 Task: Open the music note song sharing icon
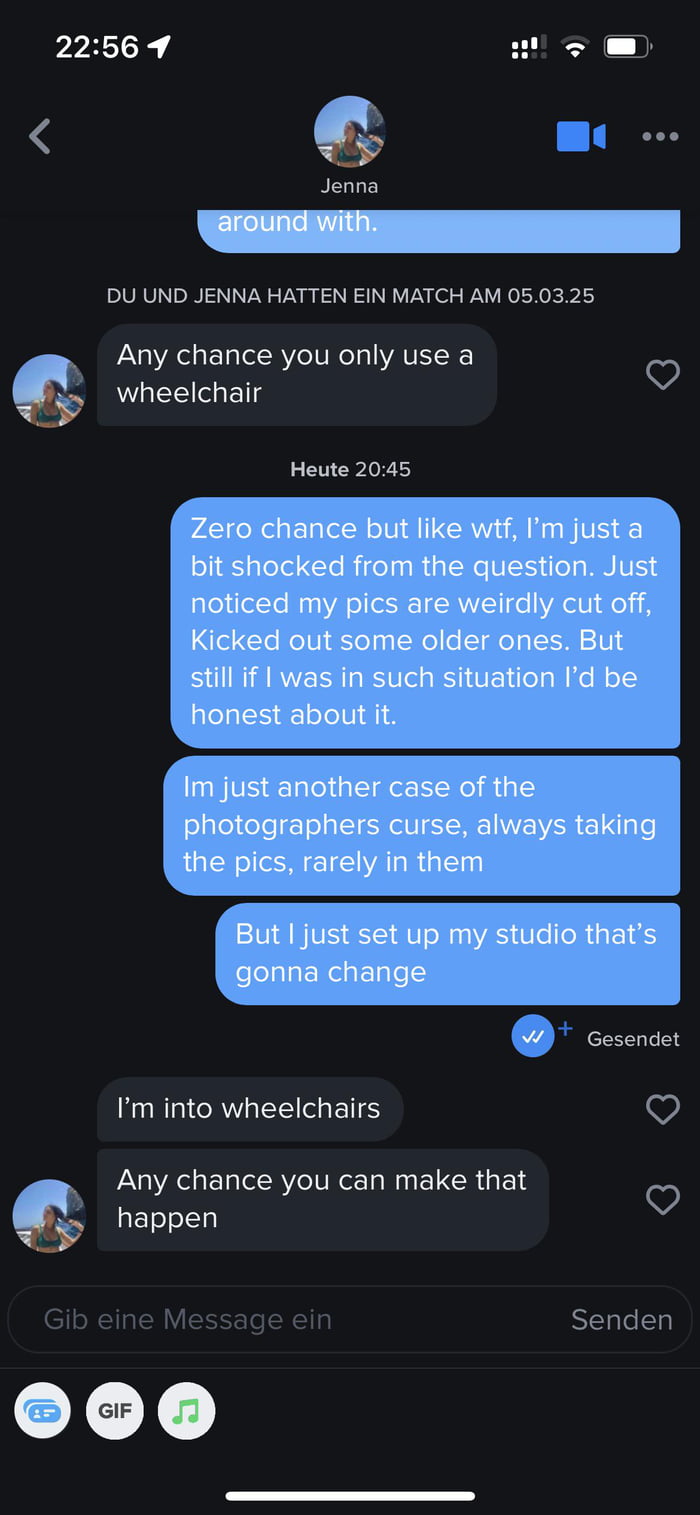186,1411
